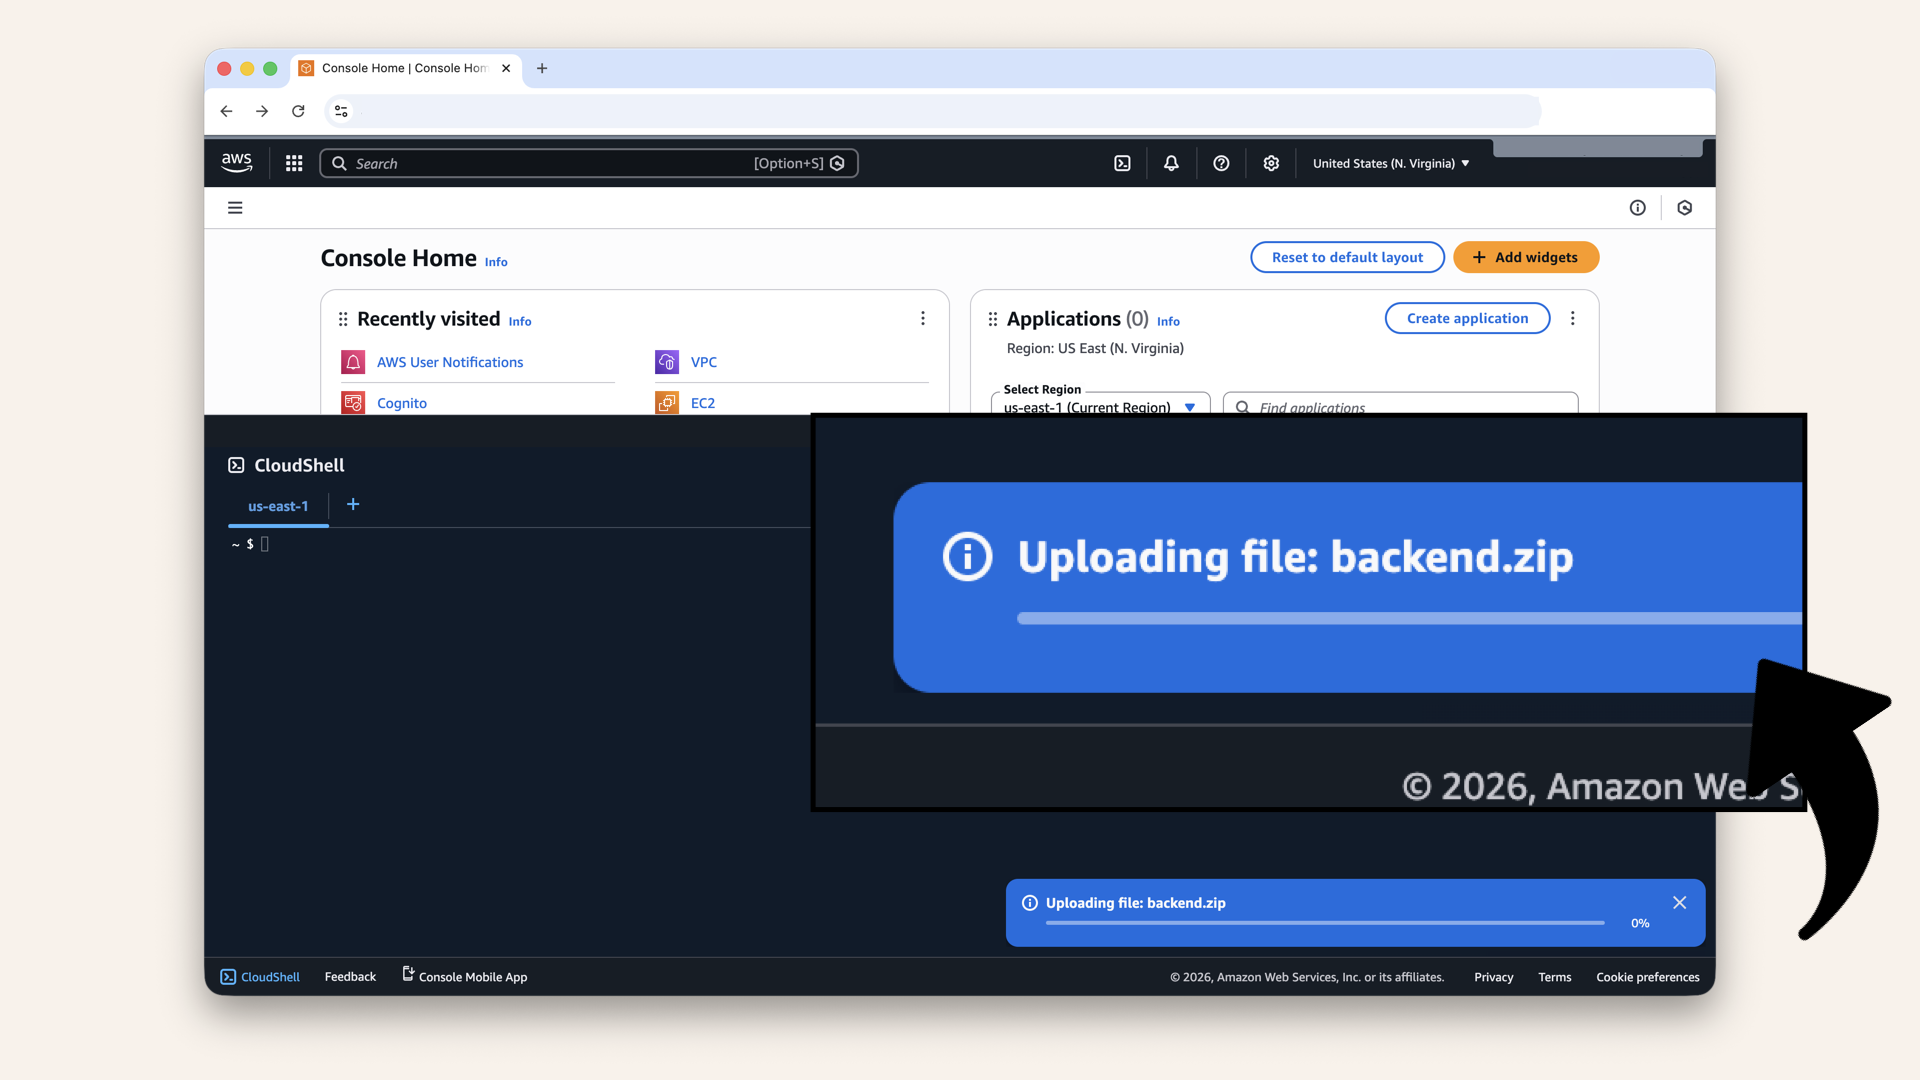The height and width of the screenshot is (1080, 1920).
Task: Open a new CloudShell tab with plus button
Action: pos(352,505)
